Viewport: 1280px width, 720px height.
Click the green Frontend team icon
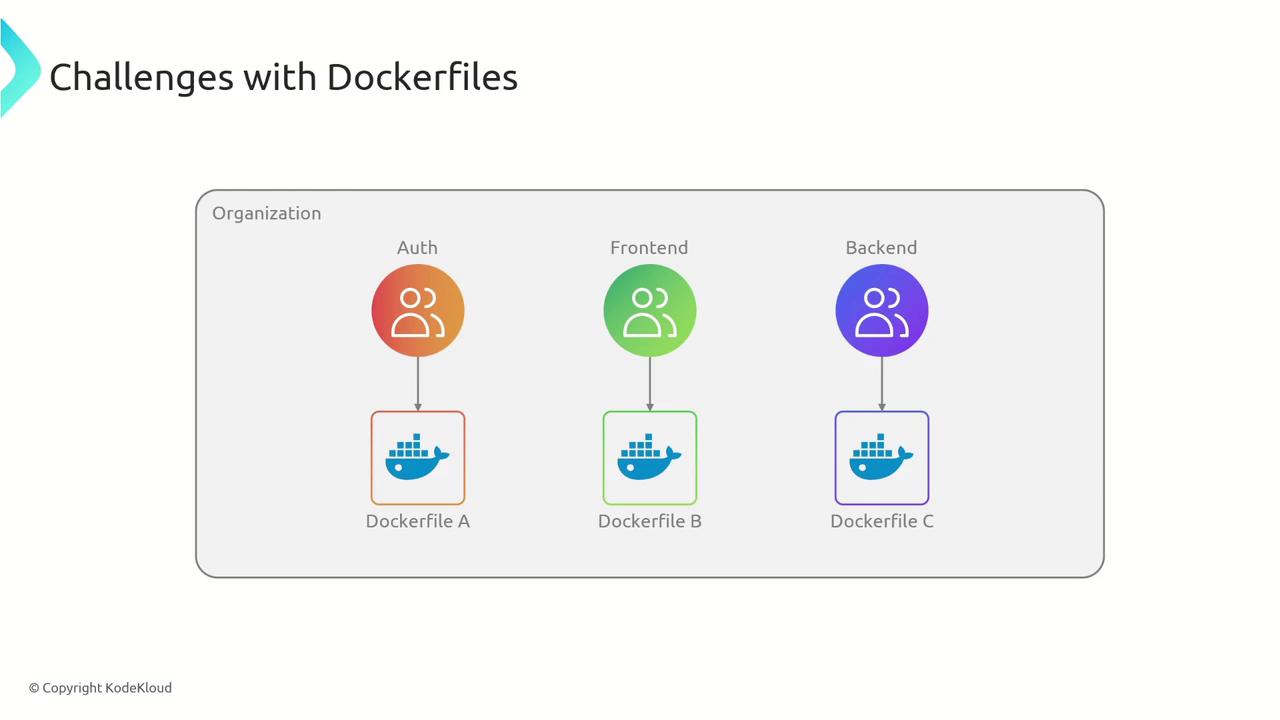(650, 310)
